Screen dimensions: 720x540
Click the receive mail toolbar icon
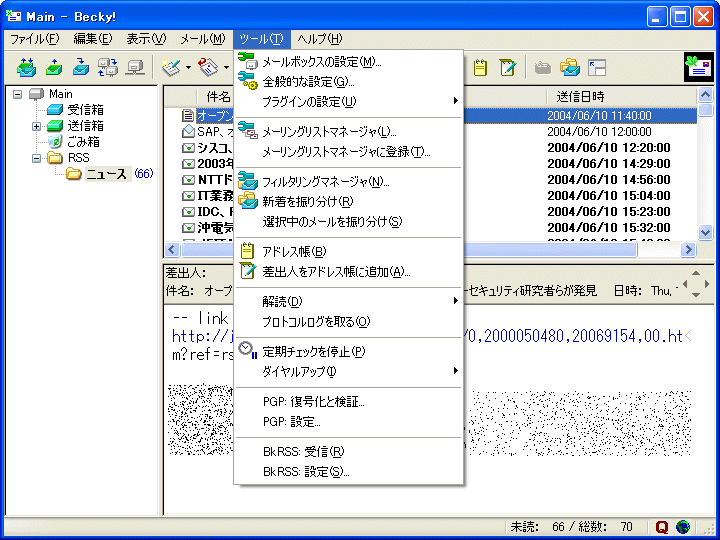coord(81,68)
